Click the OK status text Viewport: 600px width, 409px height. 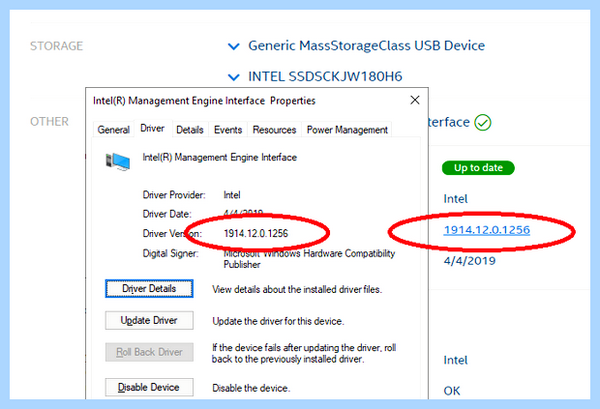click(x=452, y=391)
